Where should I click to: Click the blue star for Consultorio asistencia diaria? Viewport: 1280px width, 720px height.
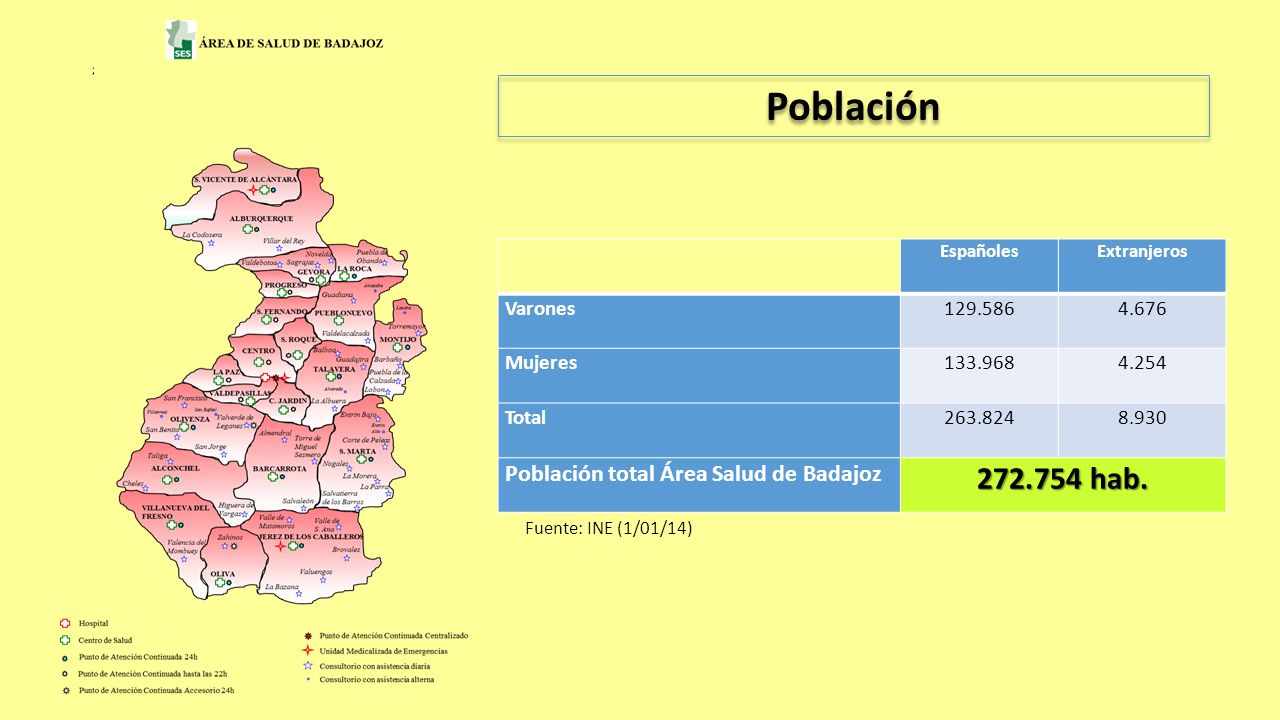(x=308, y=665)
